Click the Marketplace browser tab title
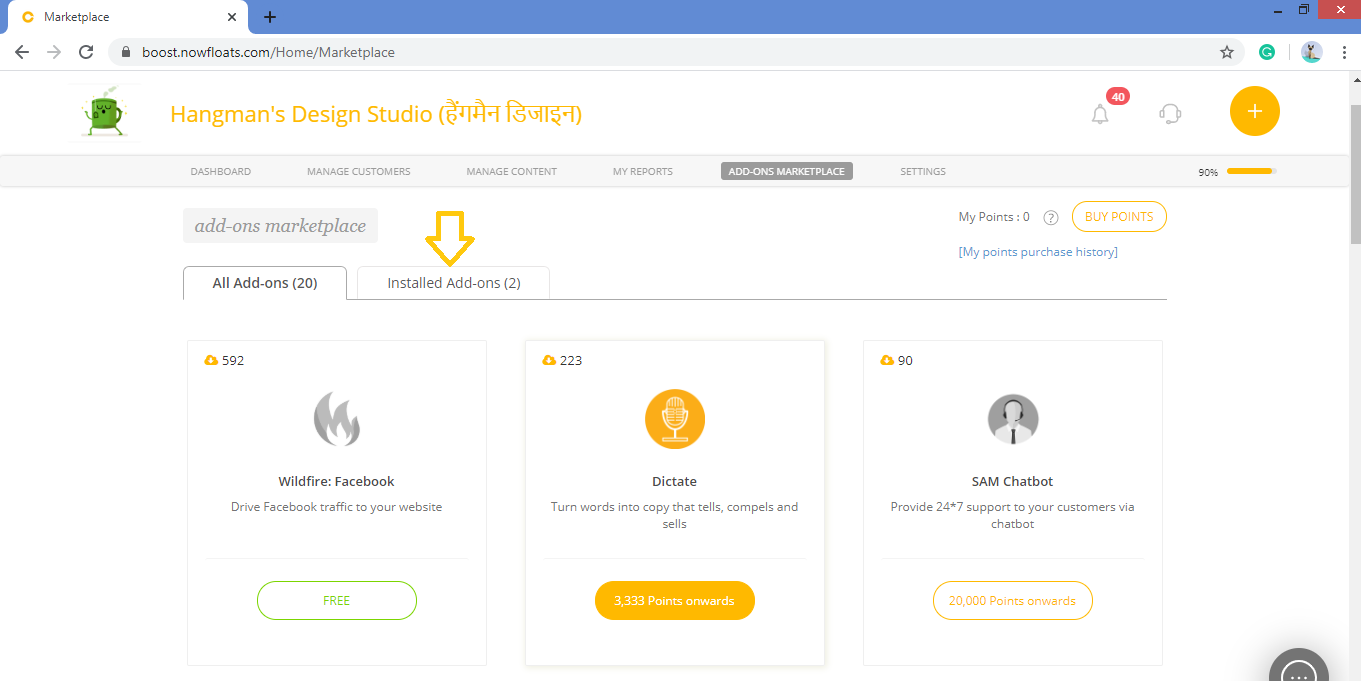This screenshot has height=681, width=1361. (77, 17)
